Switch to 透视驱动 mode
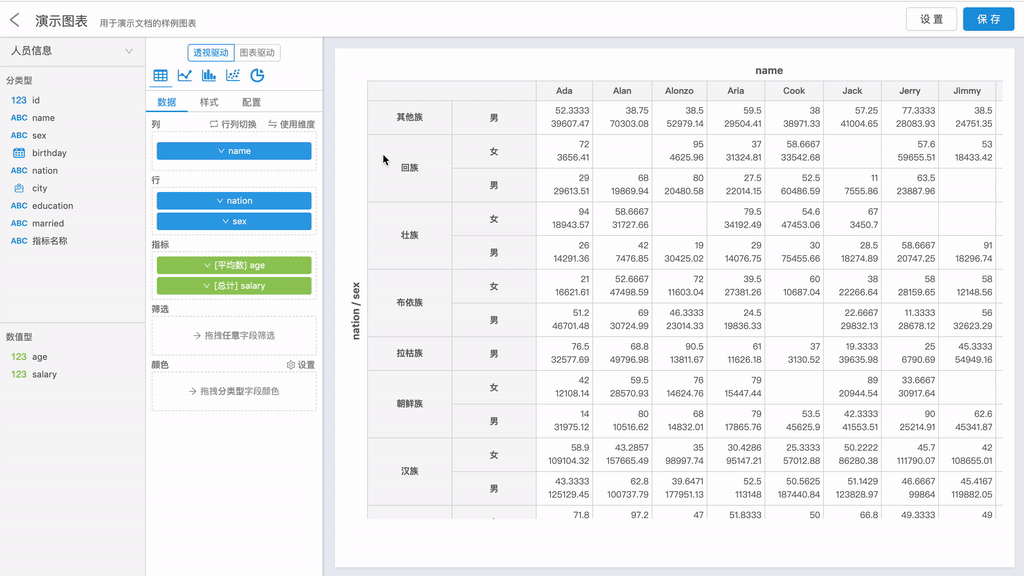 (x=211, y=53)
